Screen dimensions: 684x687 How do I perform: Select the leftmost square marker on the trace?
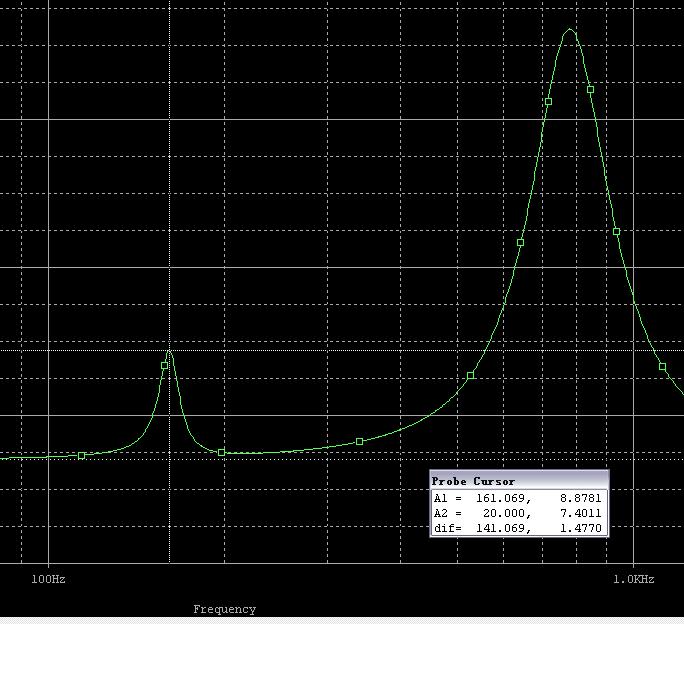point(82,456)
